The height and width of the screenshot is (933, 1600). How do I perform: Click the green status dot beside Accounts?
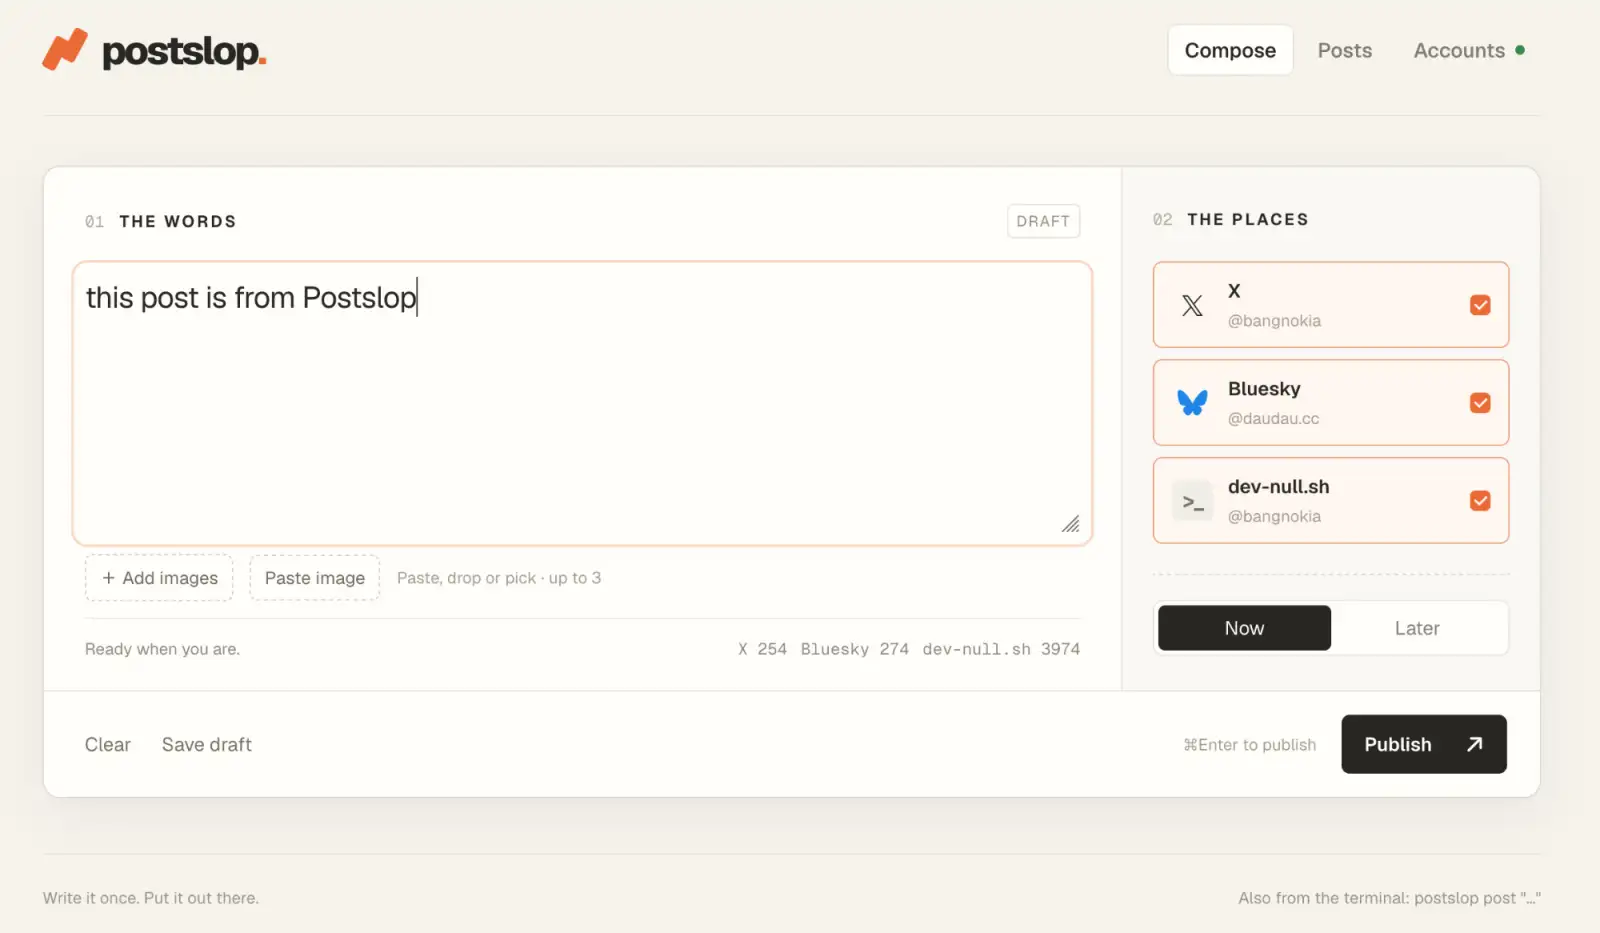1520,50
